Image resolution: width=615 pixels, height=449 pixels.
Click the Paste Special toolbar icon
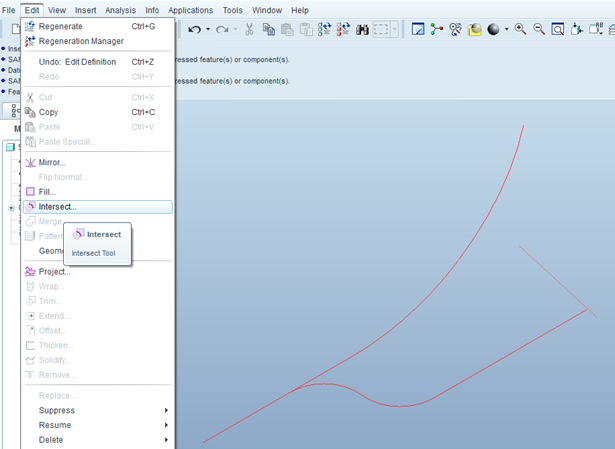pyautogui.click(x=306, y=29)
